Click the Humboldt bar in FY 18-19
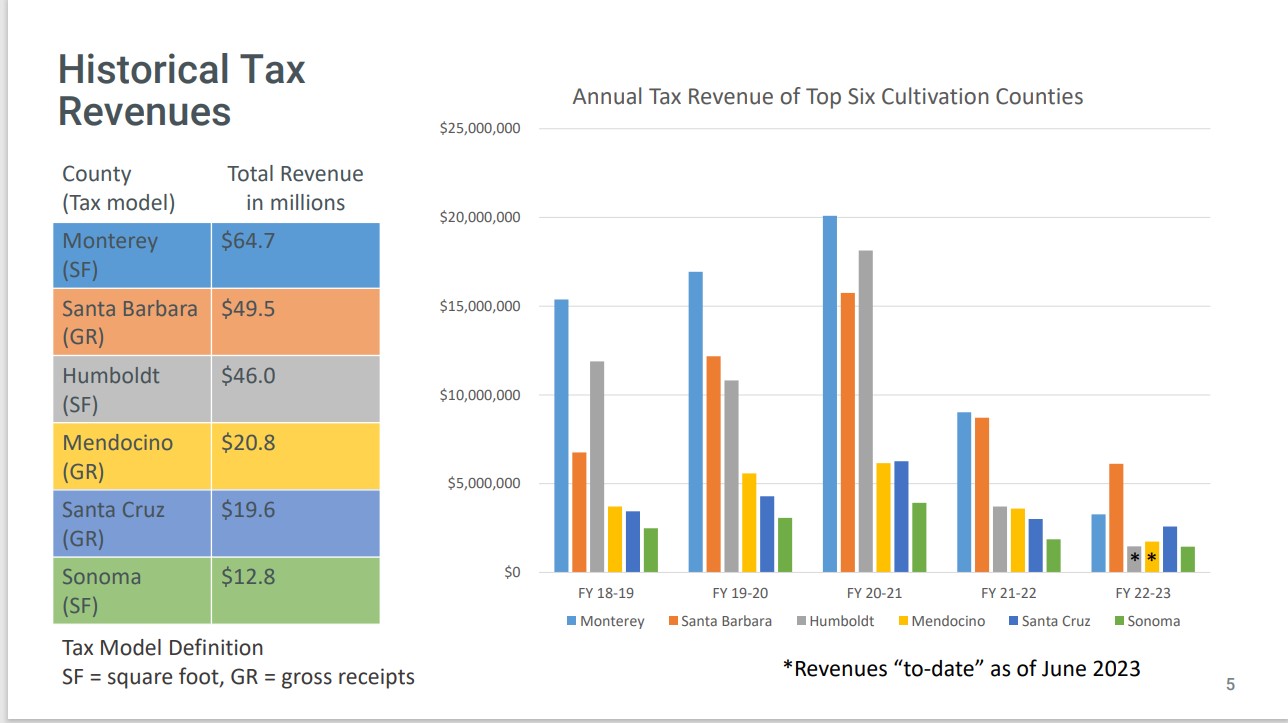This screenshot has width=1288, height=723. (597, 466)
